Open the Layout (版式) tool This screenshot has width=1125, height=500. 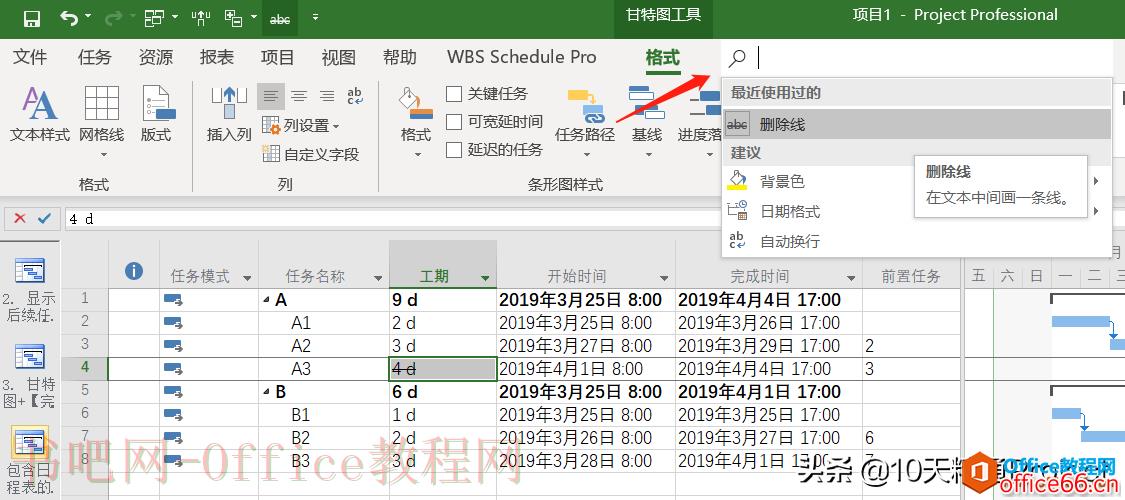tap(156, 115)
